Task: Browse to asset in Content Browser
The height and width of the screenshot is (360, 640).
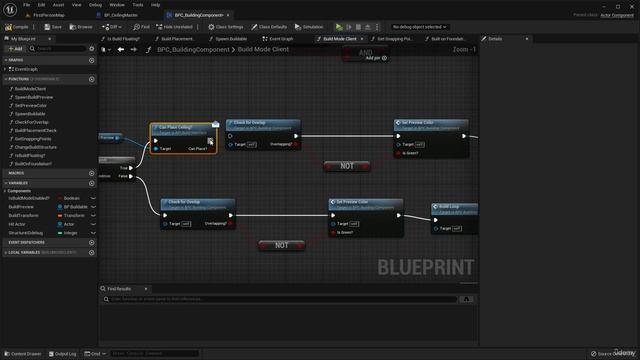Action: [x=81, y=27]
